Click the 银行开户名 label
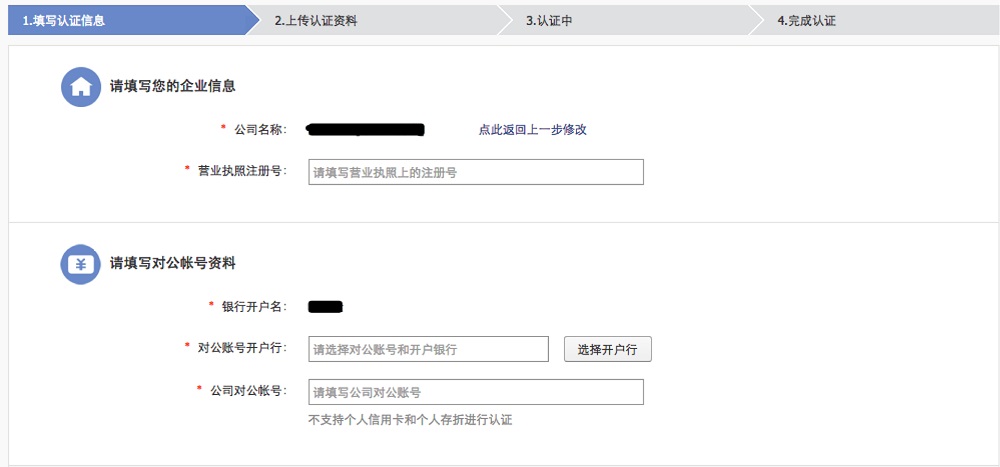 pyautogui.click(x=254, y=306)
